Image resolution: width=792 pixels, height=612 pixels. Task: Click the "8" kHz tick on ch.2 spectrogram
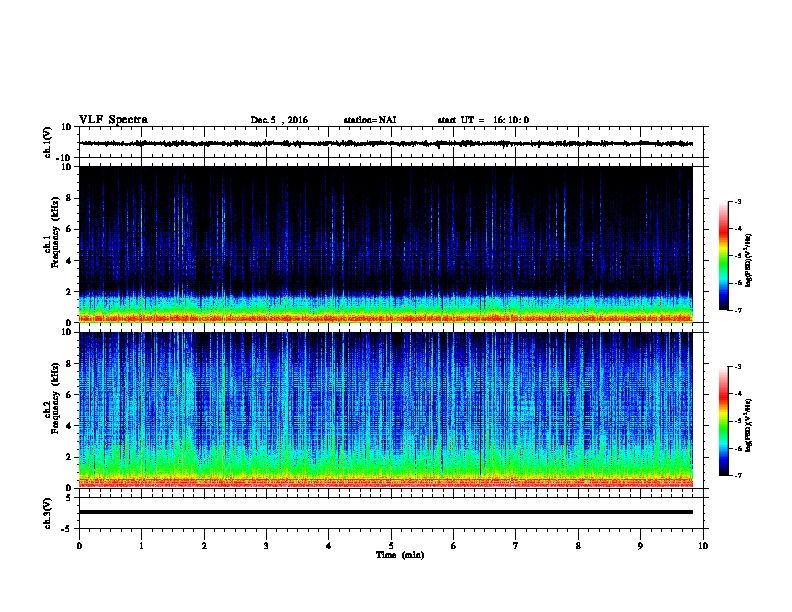click(69, 364)
